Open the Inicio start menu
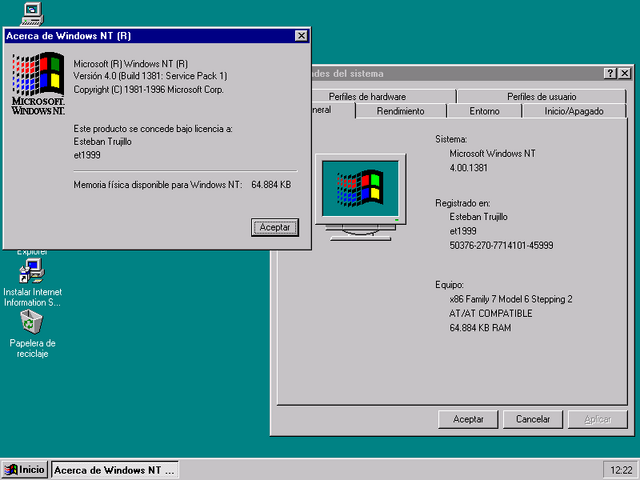The image size is (640, 480). point(24,470)
